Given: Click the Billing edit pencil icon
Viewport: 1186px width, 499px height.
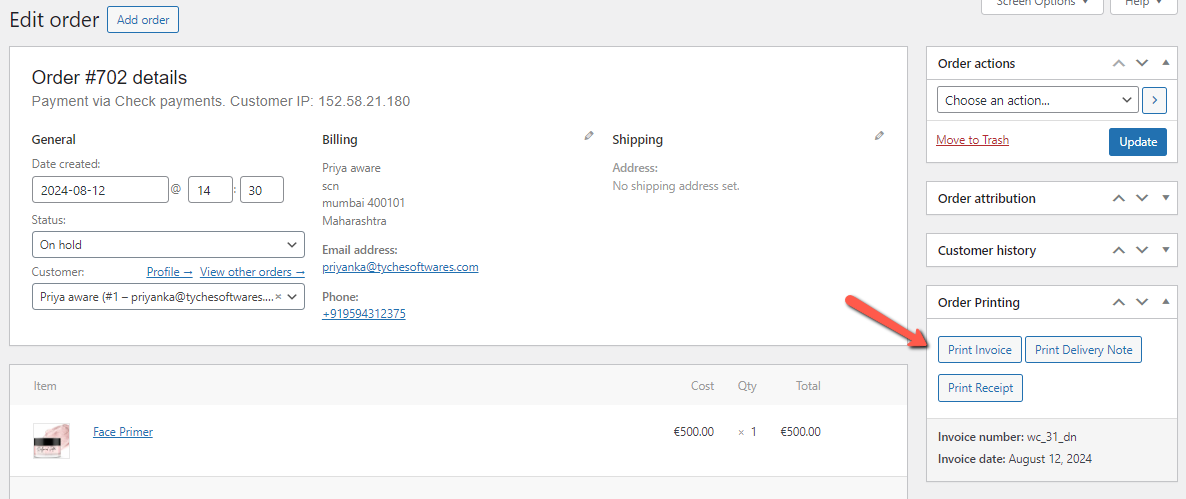Looking at the screenshot, I should [589, 136].
